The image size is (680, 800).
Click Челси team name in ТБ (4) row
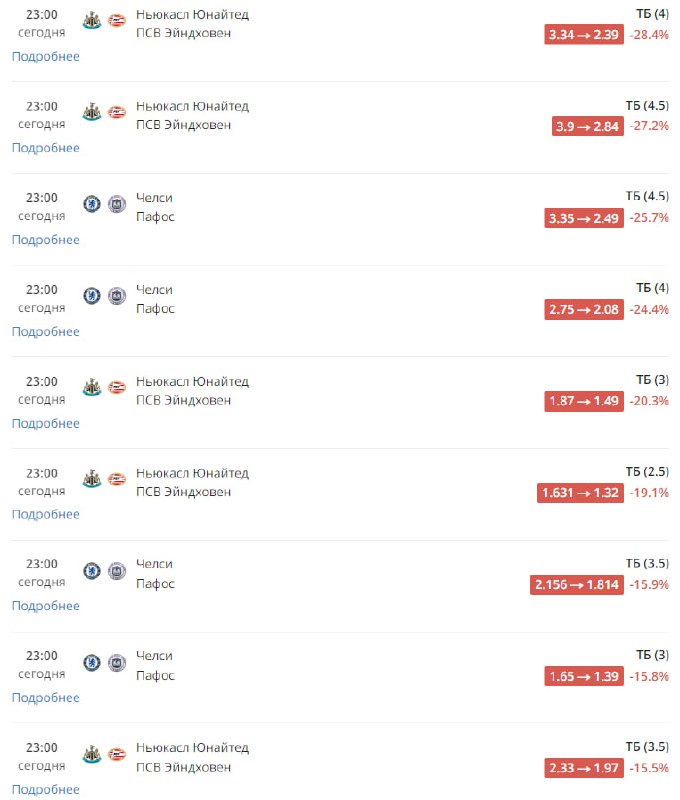pyautogui.click(x=154, y=289)
